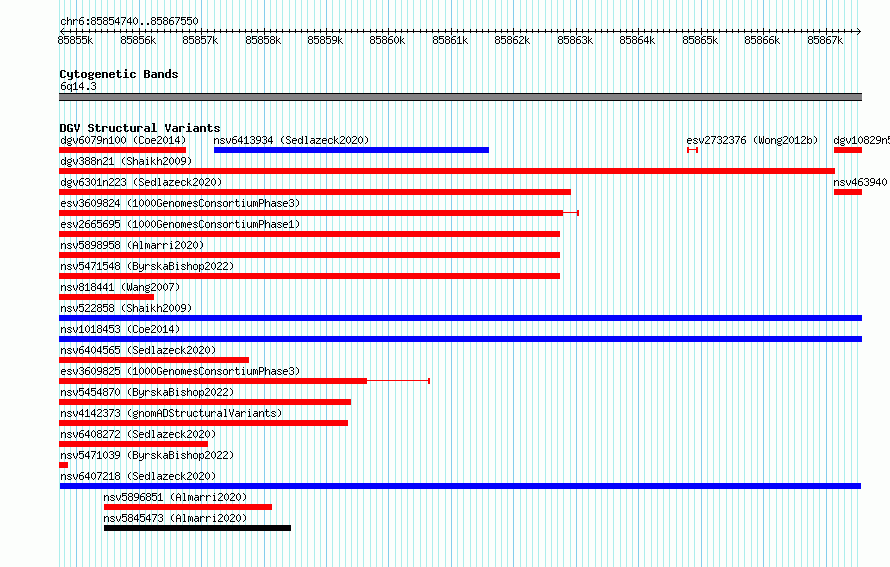Open nsv6408272 (Sedlazeck2020) label
This screenshot has height=567, width=890.
[138, 434]
